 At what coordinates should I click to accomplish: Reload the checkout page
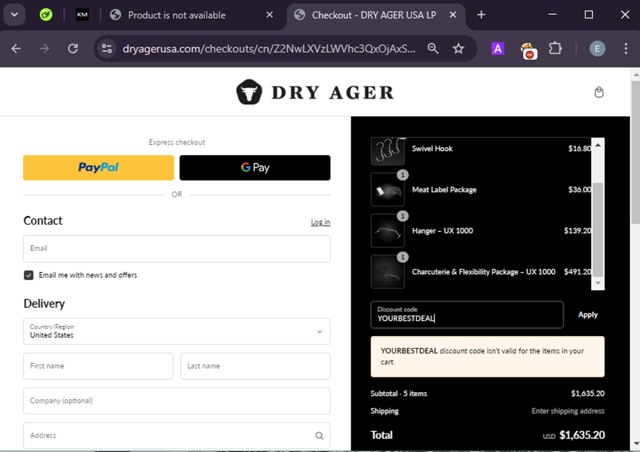point(73,49)
